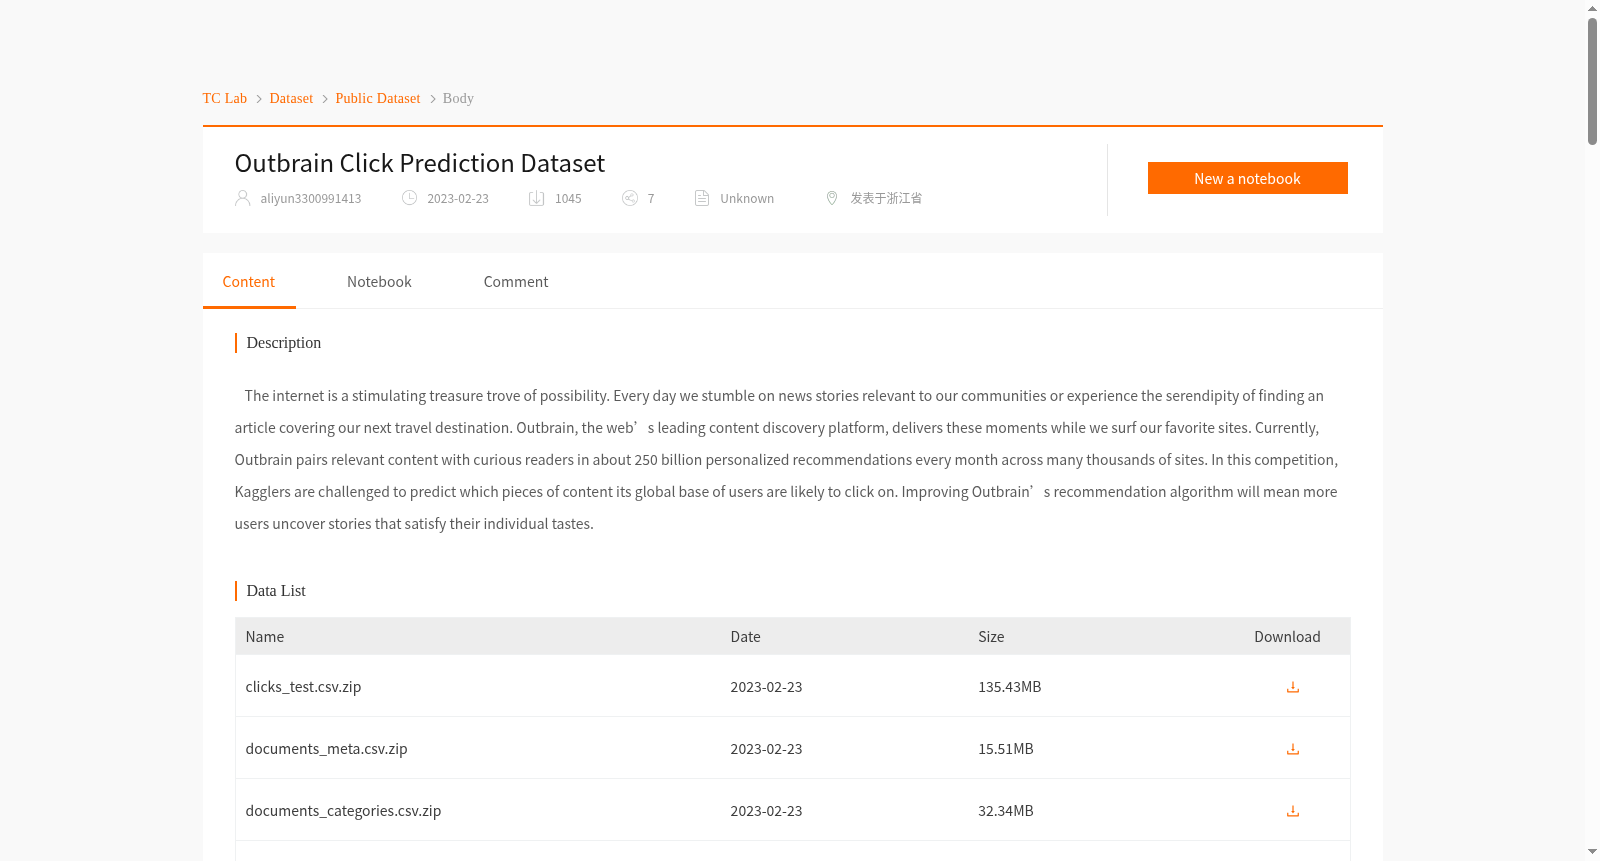Select documents_meta.csv.zip file name
This screenshot has height=861, width=1600.
coord(327,749)
